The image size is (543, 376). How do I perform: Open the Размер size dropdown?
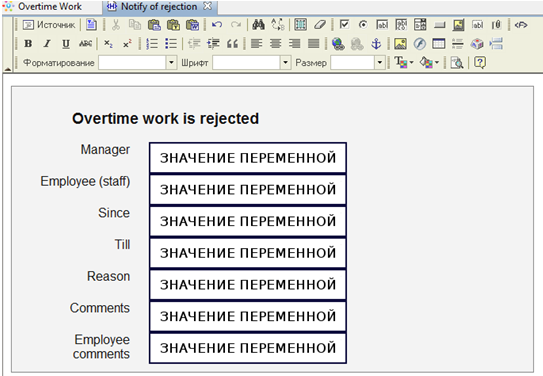click(380, 63)
